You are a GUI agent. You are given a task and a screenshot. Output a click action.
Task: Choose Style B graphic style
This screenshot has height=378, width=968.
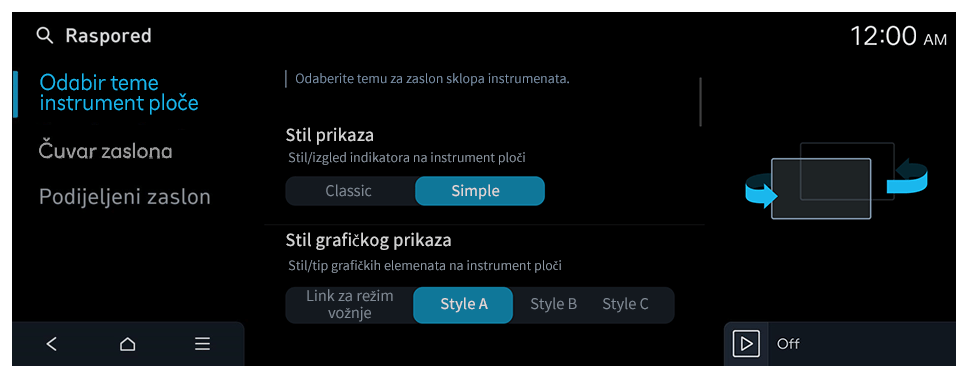point(554,304)
